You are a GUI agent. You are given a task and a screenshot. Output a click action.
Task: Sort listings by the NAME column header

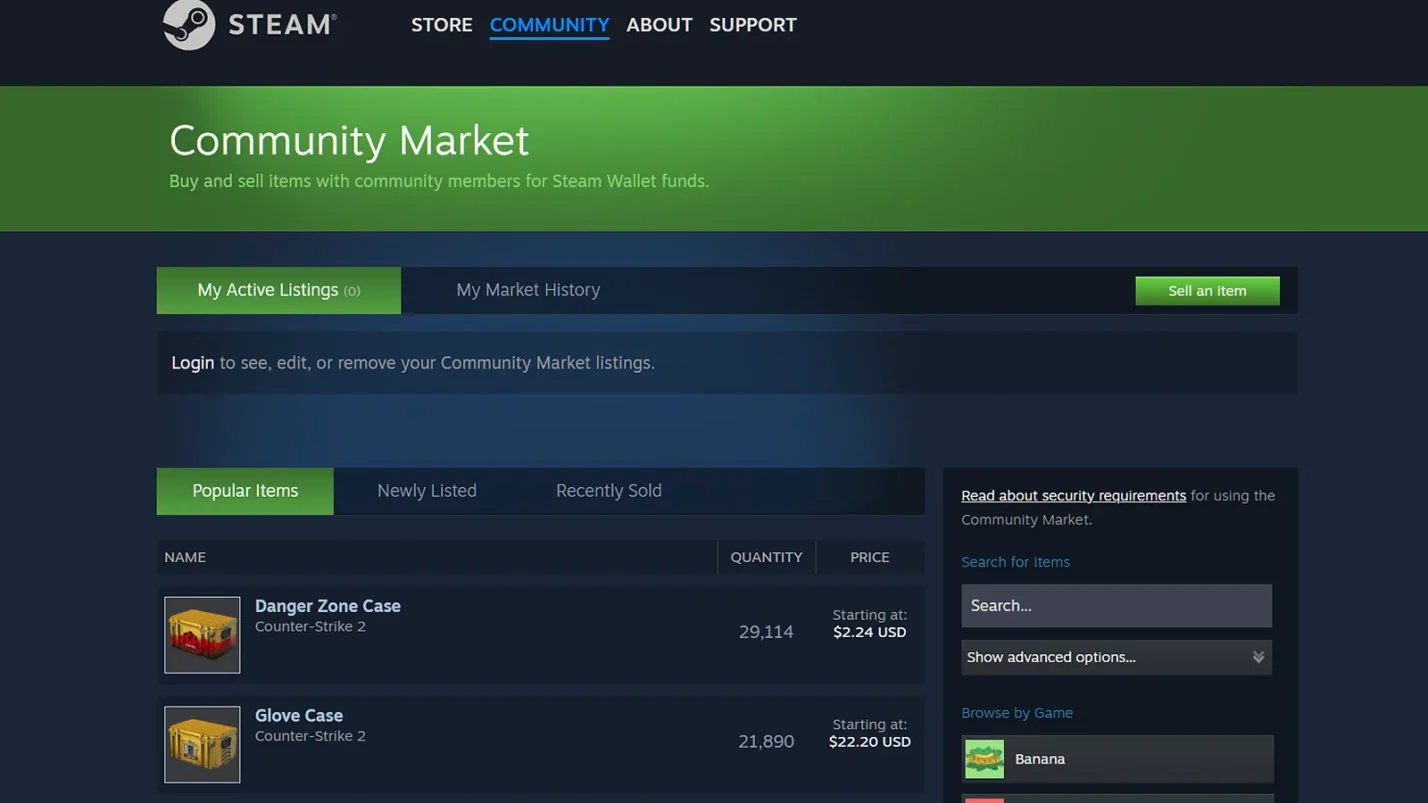tap(184, 557)
